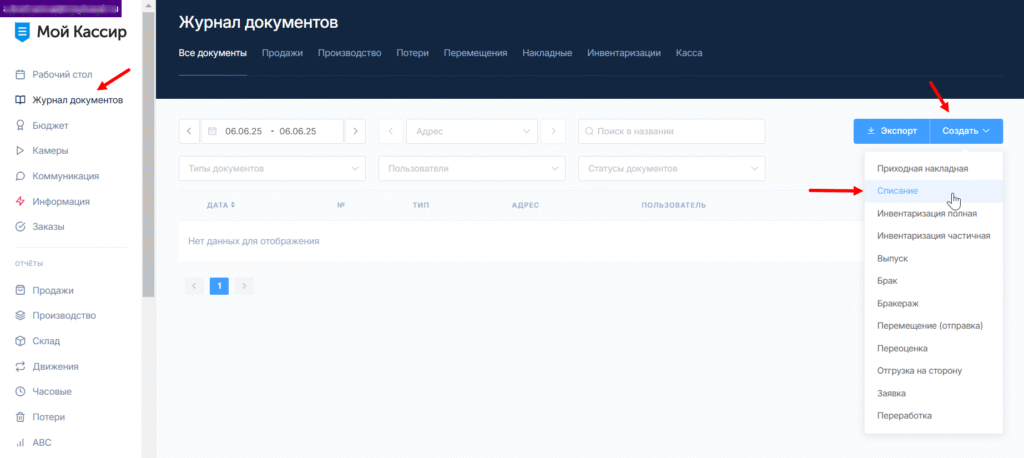Screen dimensions: 1024x458
Task: Switch to Потери tab in header
Action: point(412,53)
